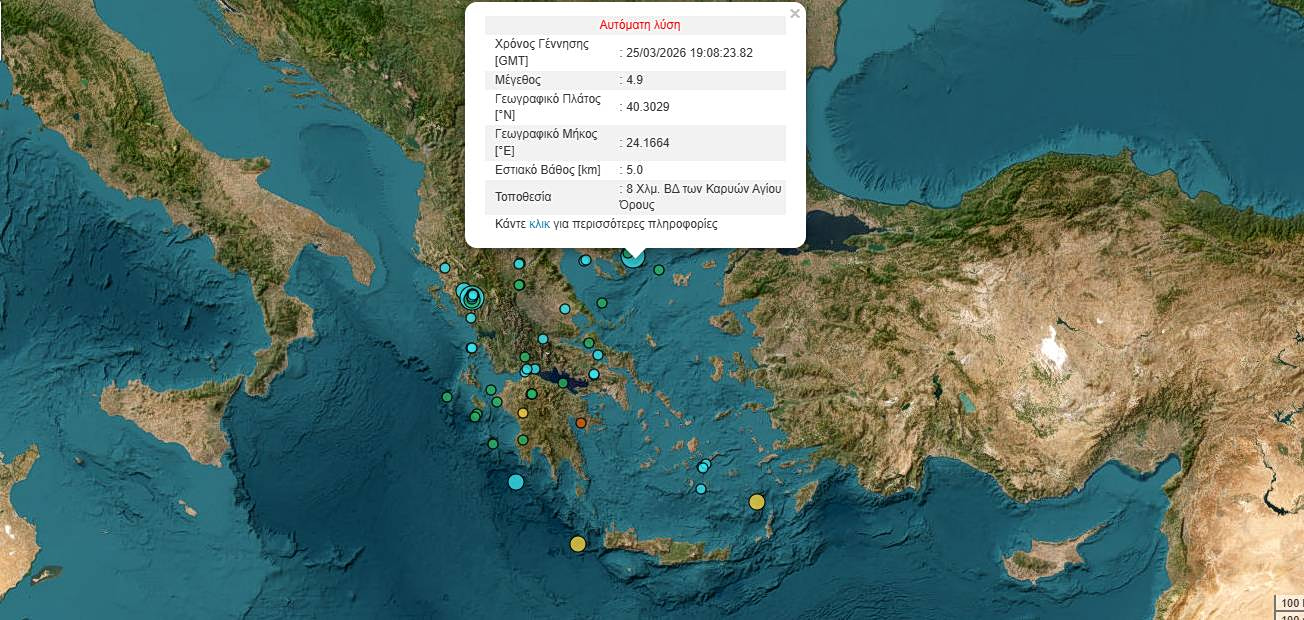The height and width of the screenshot is (620, 1304).
Task: Select the southernmost cyan marker in the Dodecanese
Action: [x=701, y=489]
